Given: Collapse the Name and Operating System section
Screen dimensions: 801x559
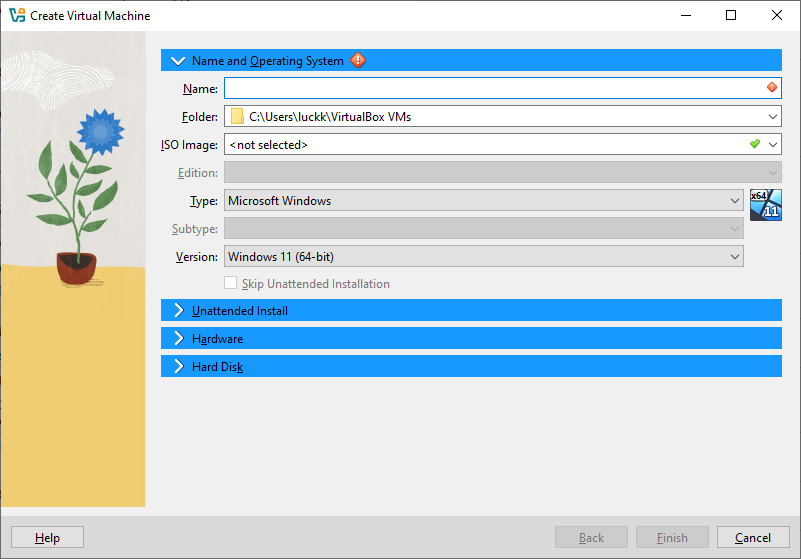Looking at the screenshot, I should 179,61.
